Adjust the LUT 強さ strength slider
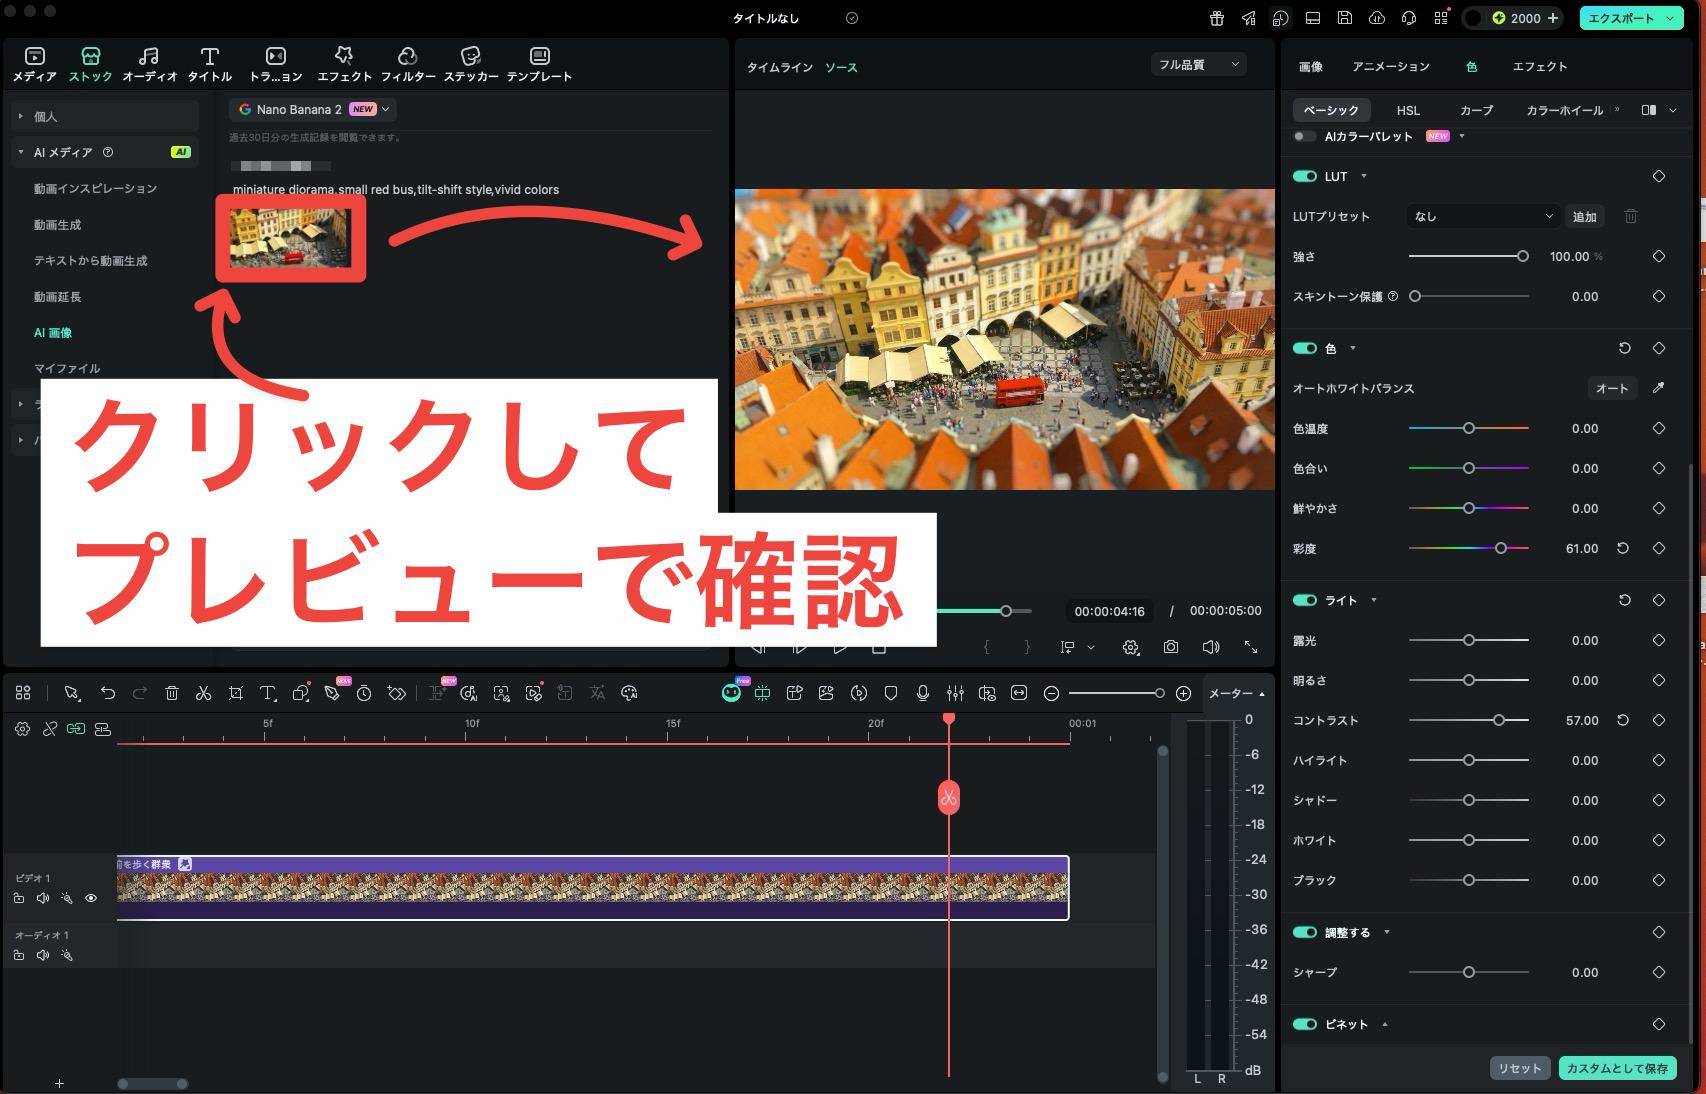The height and width of the screenshot is (1094, 1706). point(1523,256)
